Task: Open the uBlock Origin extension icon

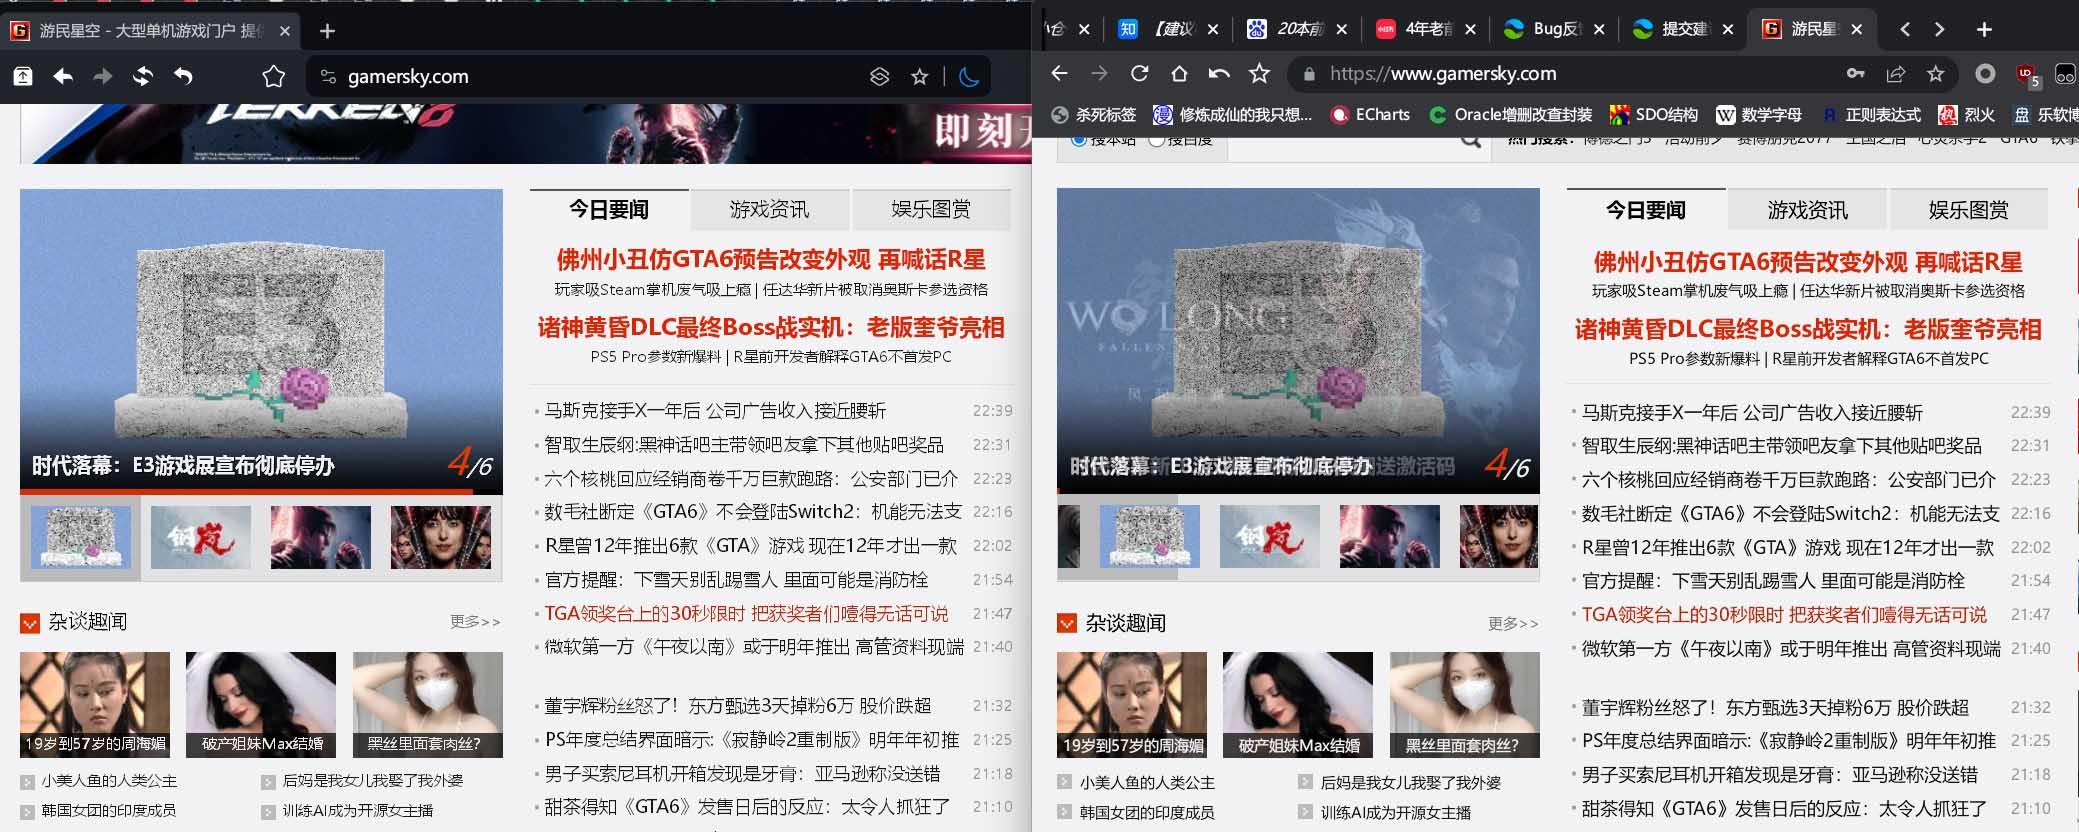Action: tap(2027, 75)
